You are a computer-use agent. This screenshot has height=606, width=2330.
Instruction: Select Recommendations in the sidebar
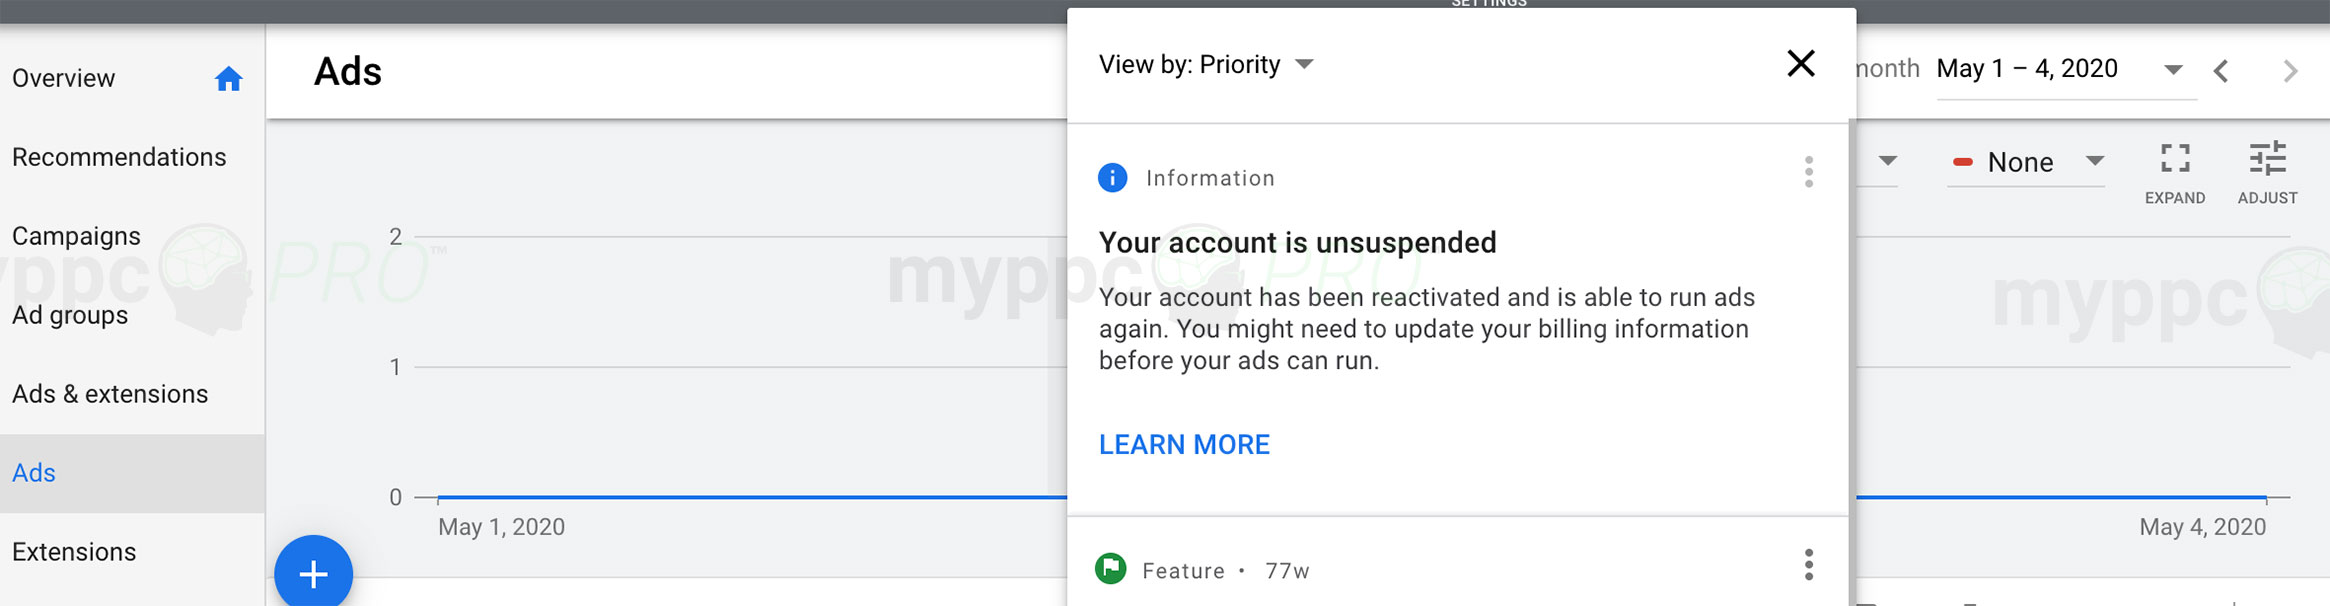pos(119,157)
